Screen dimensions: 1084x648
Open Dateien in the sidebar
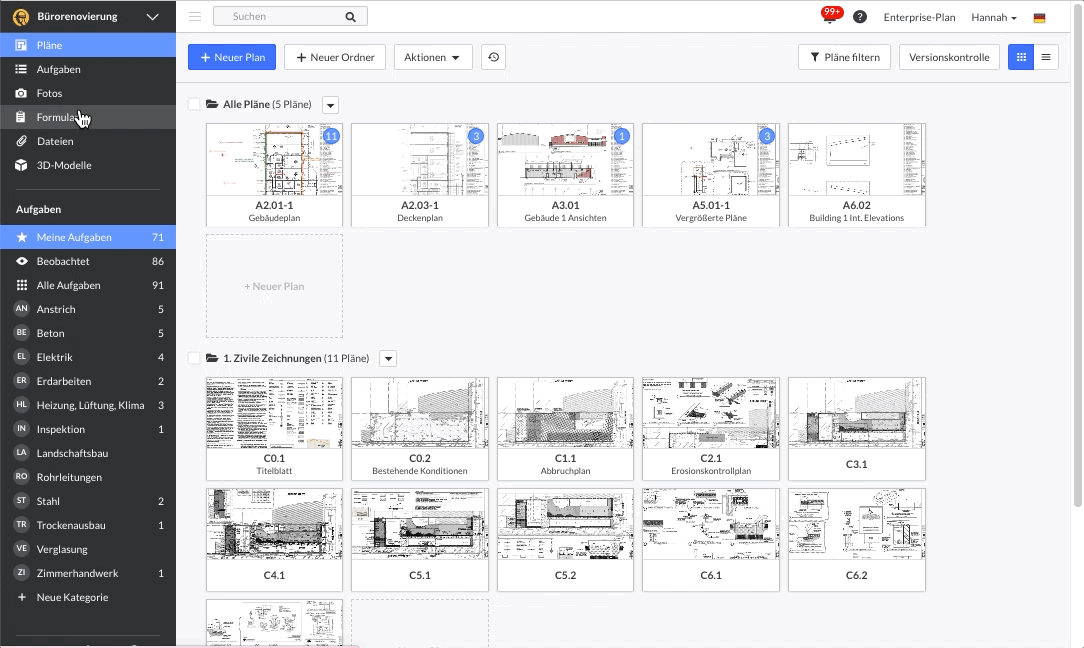click(x=88, y=141)
